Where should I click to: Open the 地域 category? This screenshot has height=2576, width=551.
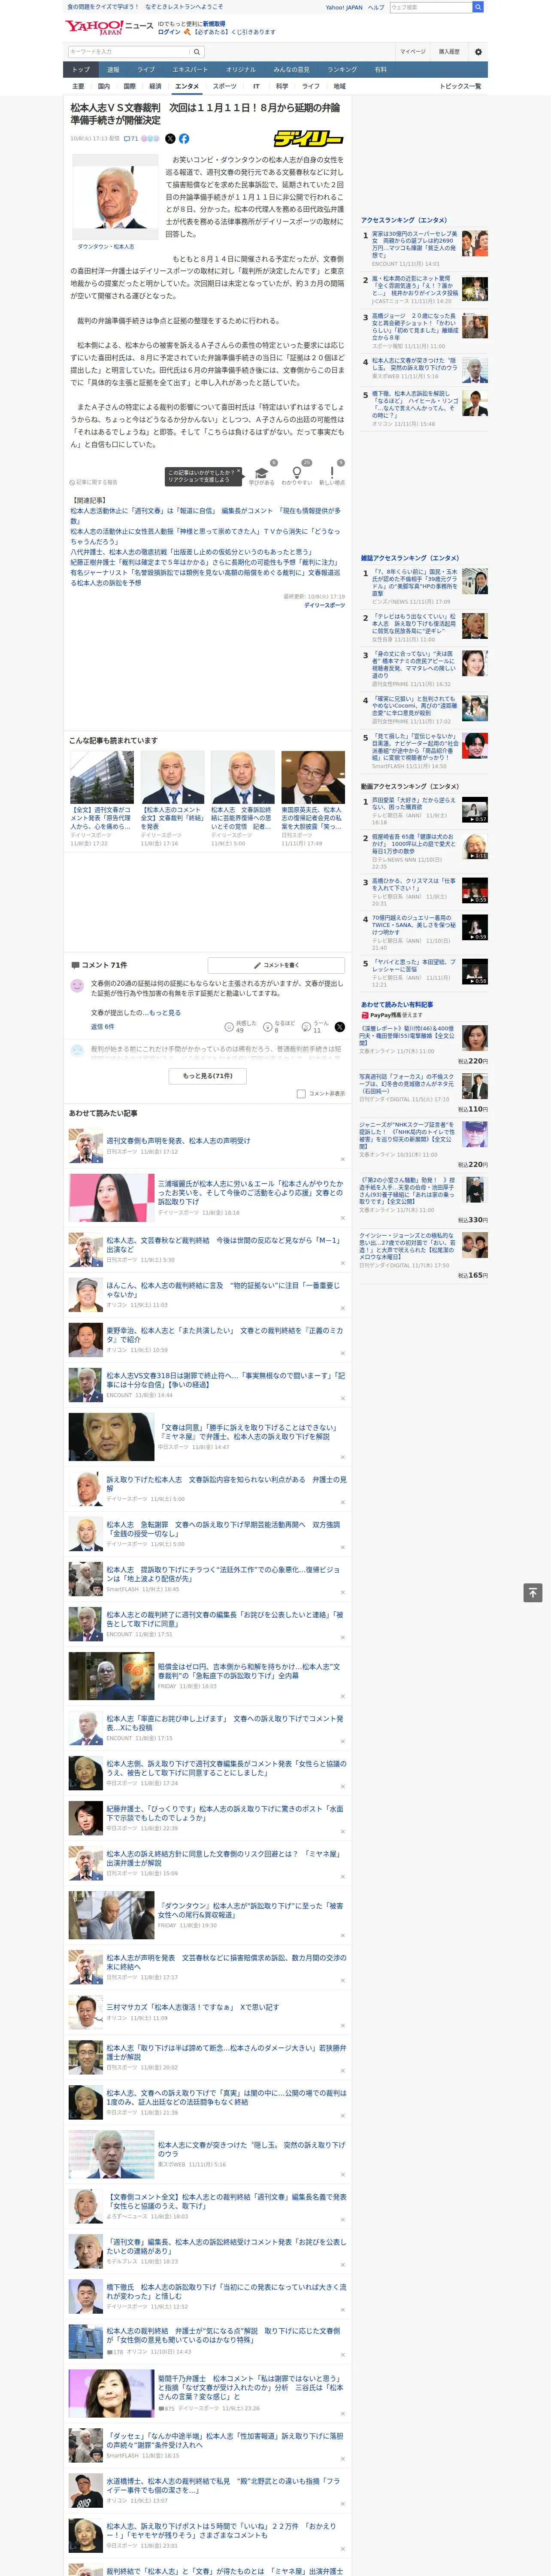pyautogui.click(x=340, y=86)
